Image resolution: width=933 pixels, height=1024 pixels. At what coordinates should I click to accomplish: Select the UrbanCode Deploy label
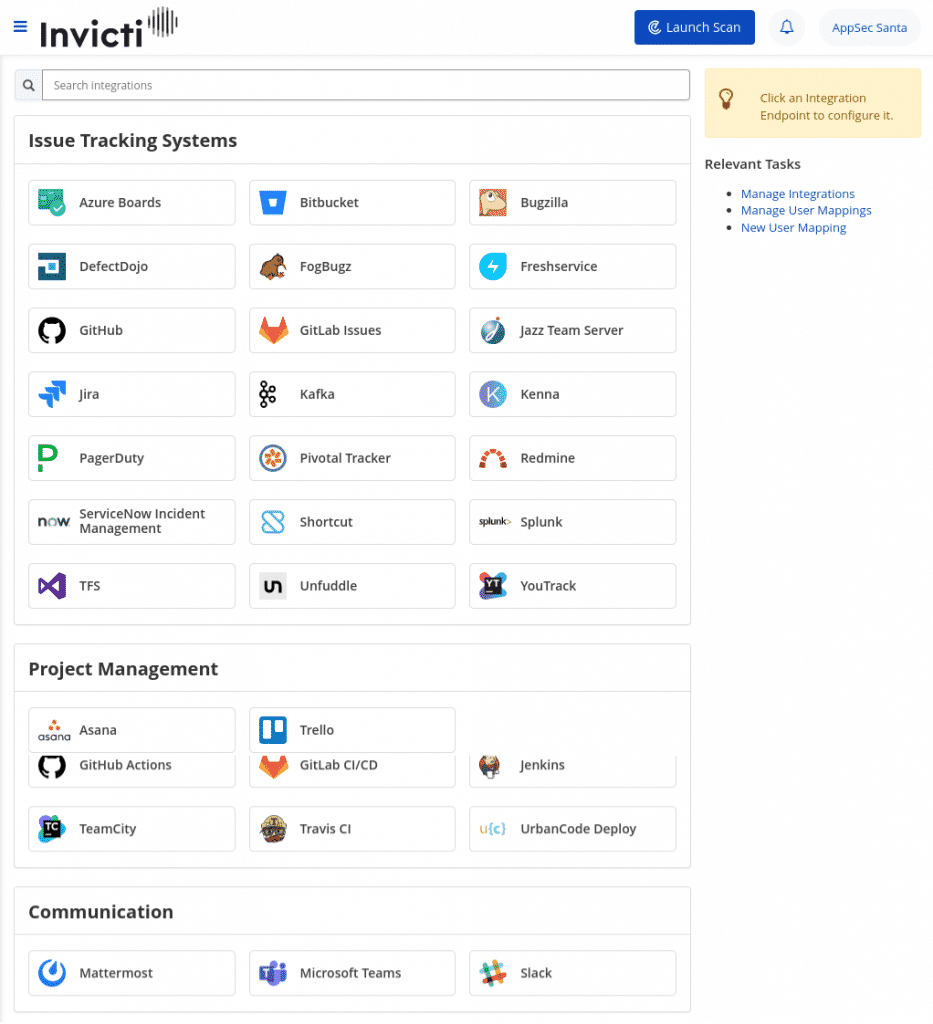pyautogui.click(x=578, y=829)
